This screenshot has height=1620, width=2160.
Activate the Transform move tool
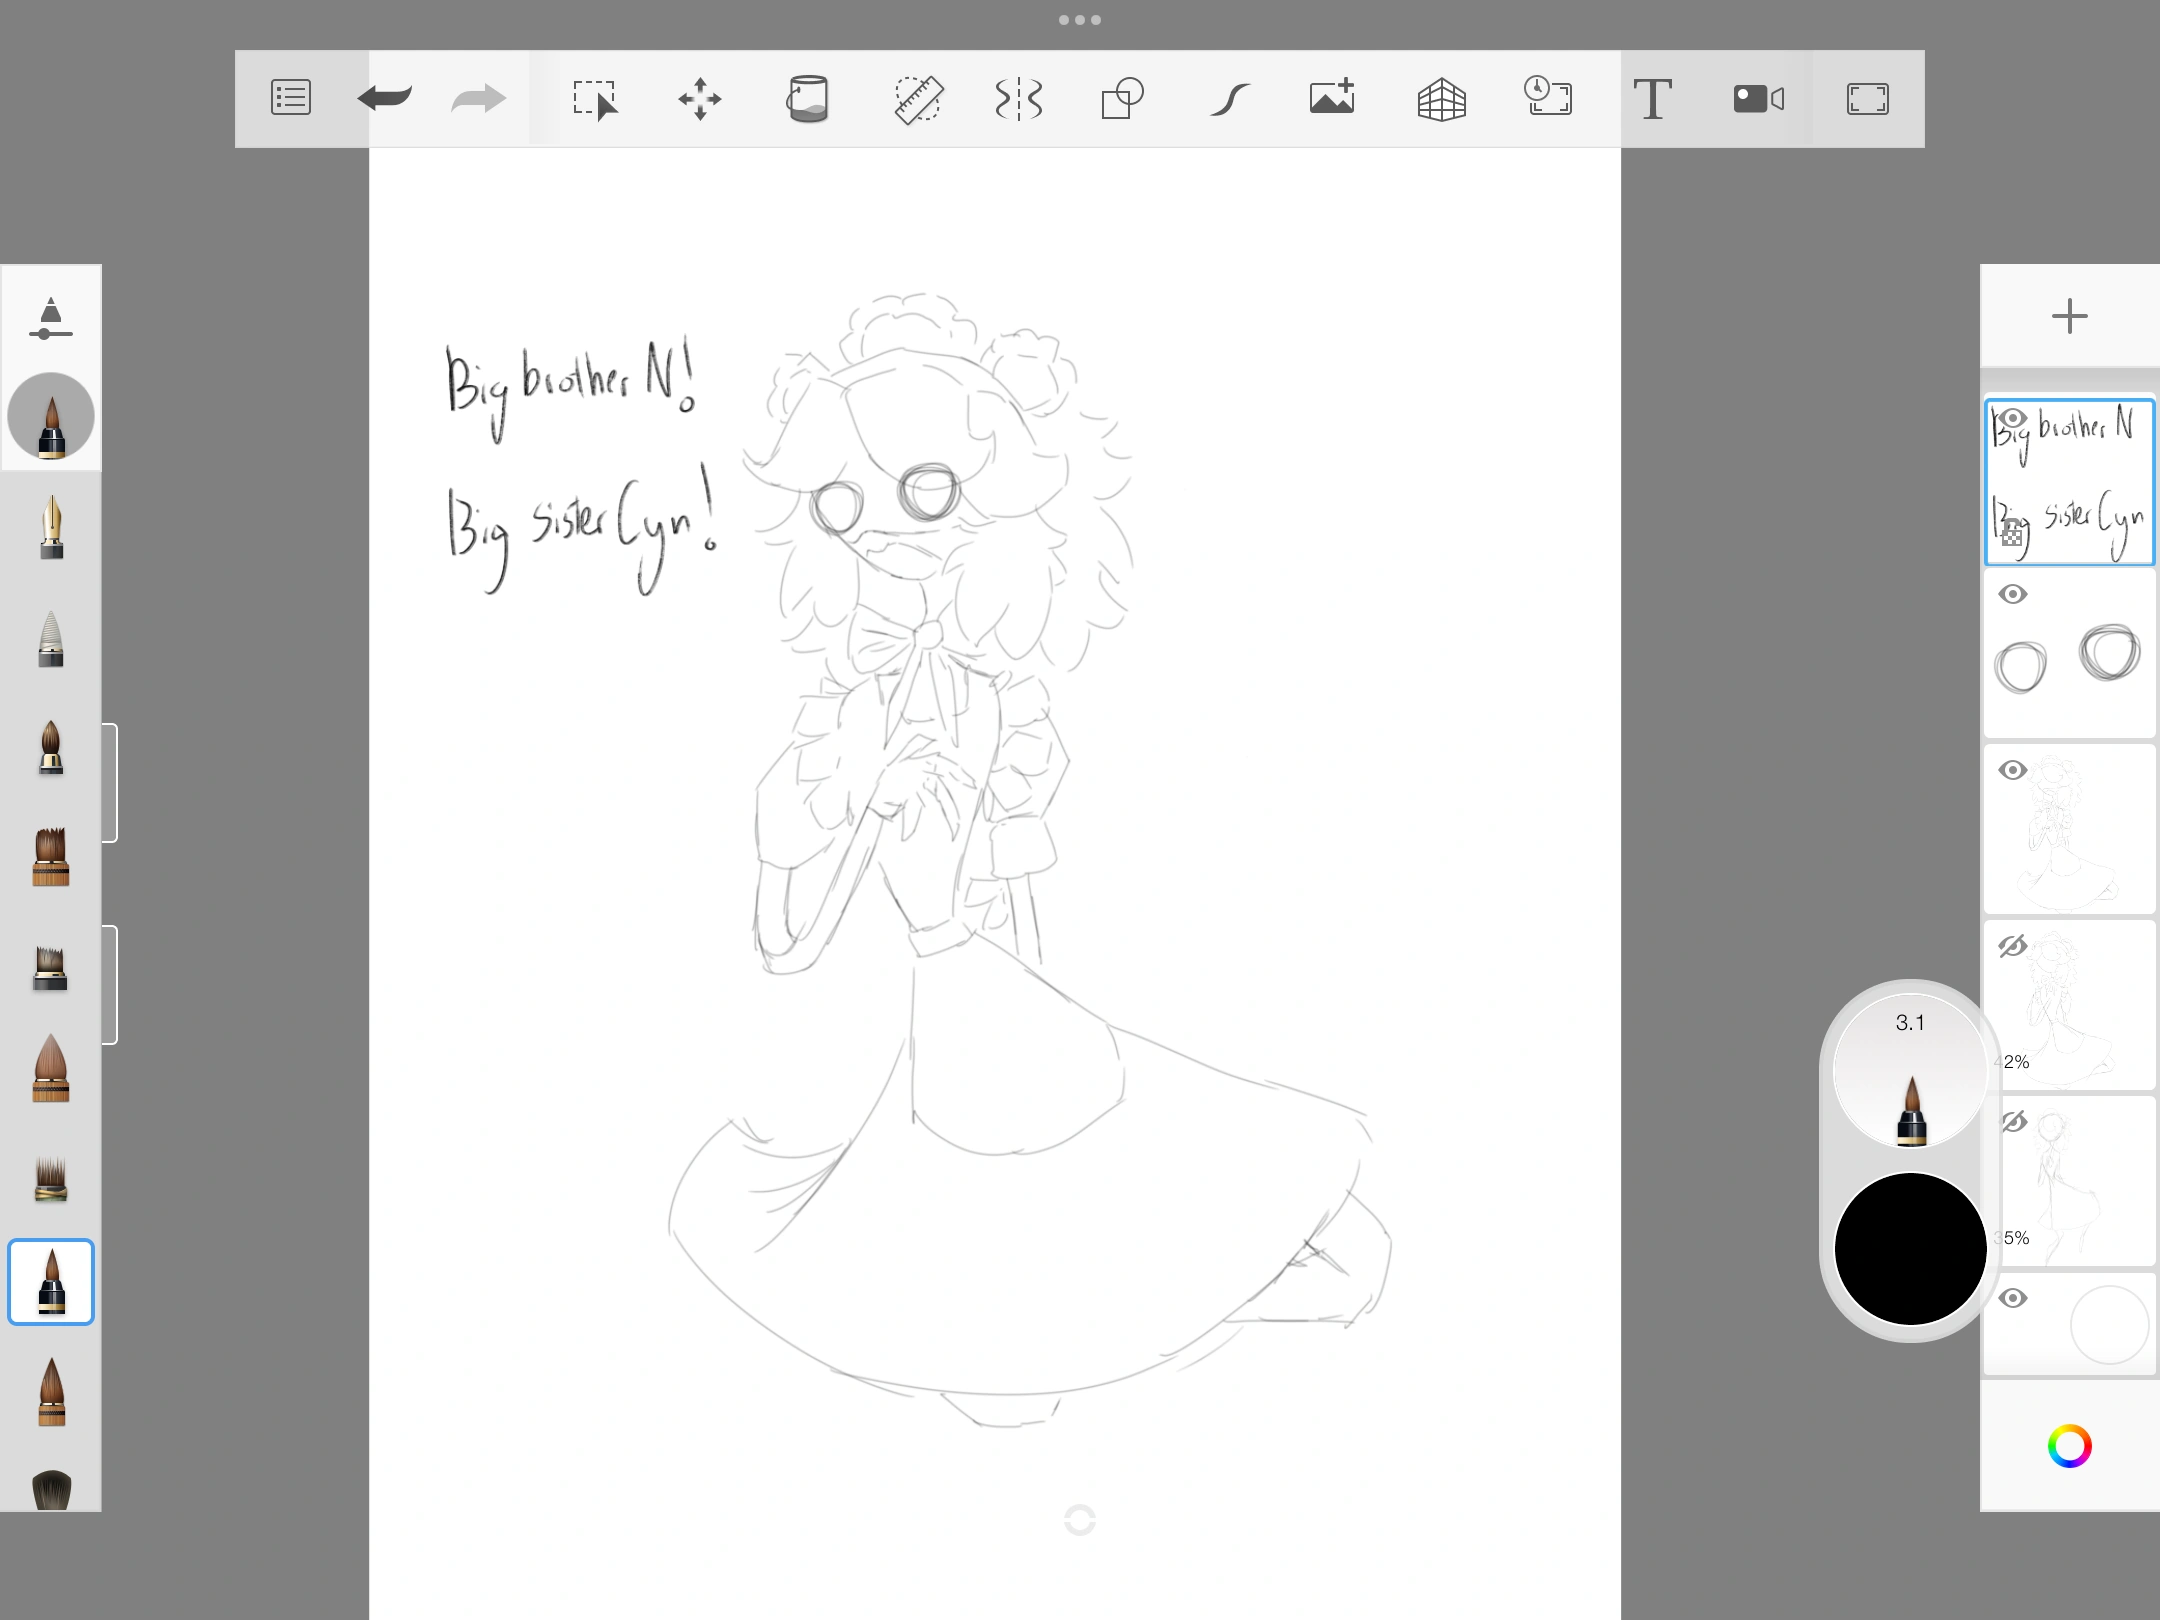click(700, 99)
